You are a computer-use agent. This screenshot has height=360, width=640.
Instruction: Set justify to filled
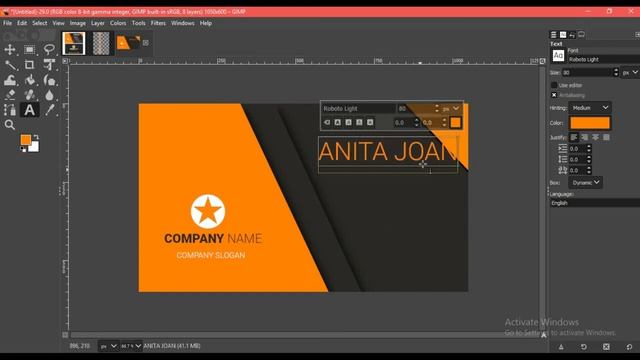point(606,137)
